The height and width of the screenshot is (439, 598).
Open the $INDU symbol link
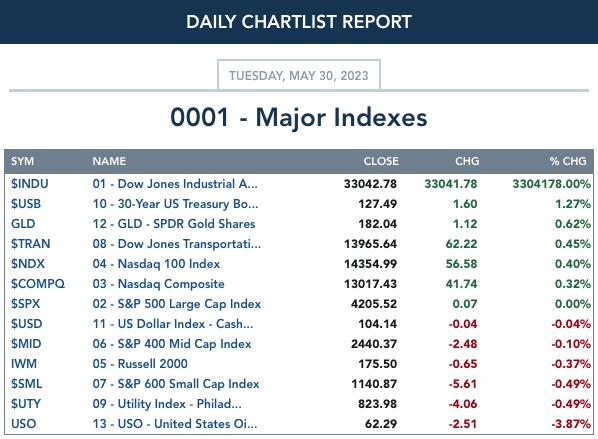[x=30, y=184]
